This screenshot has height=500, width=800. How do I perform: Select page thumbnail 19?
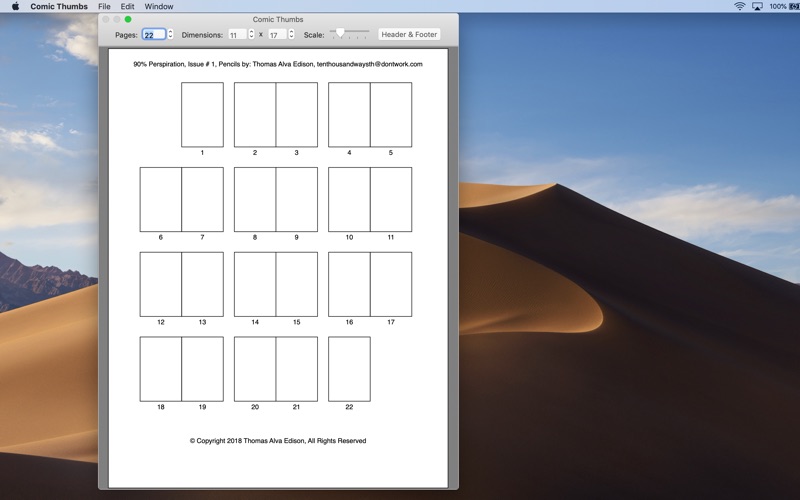[x=203, y=369]
